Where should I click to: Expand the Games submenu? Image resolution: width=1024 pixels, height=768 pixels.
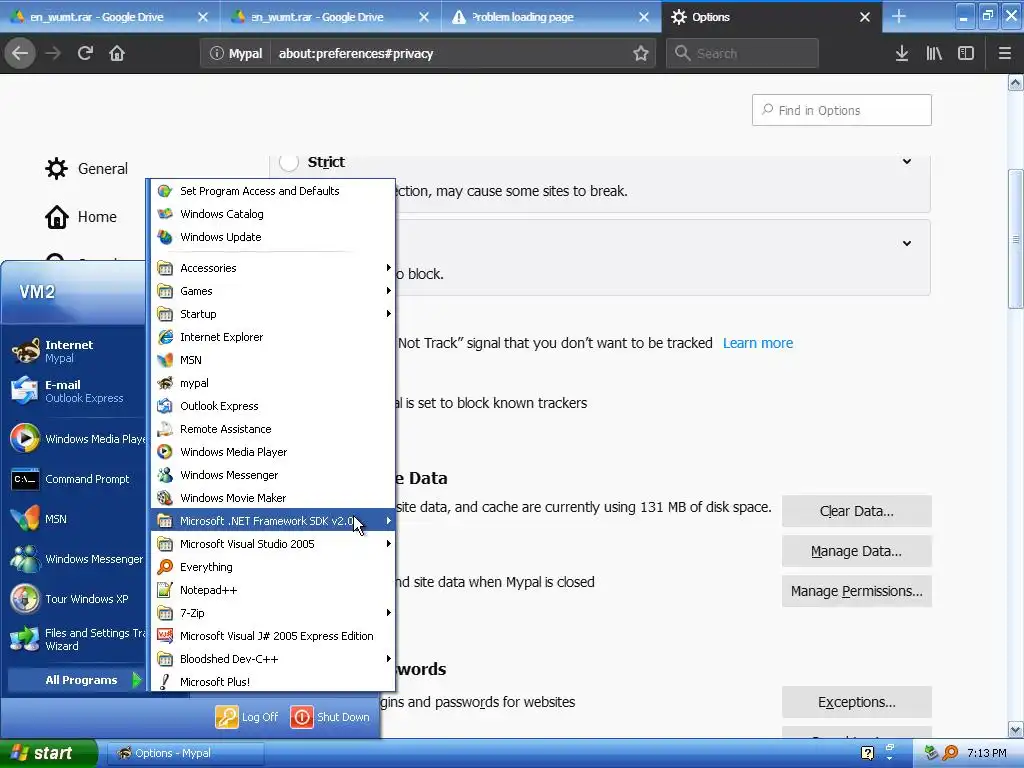click(273, 291)
